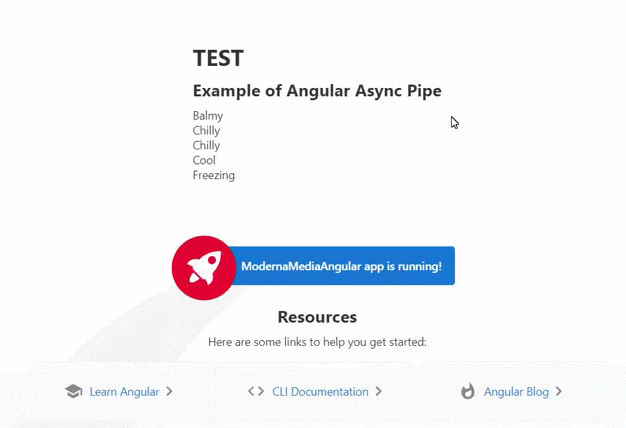
Task: Select the second Chilly list item
Action: point(206,146)
